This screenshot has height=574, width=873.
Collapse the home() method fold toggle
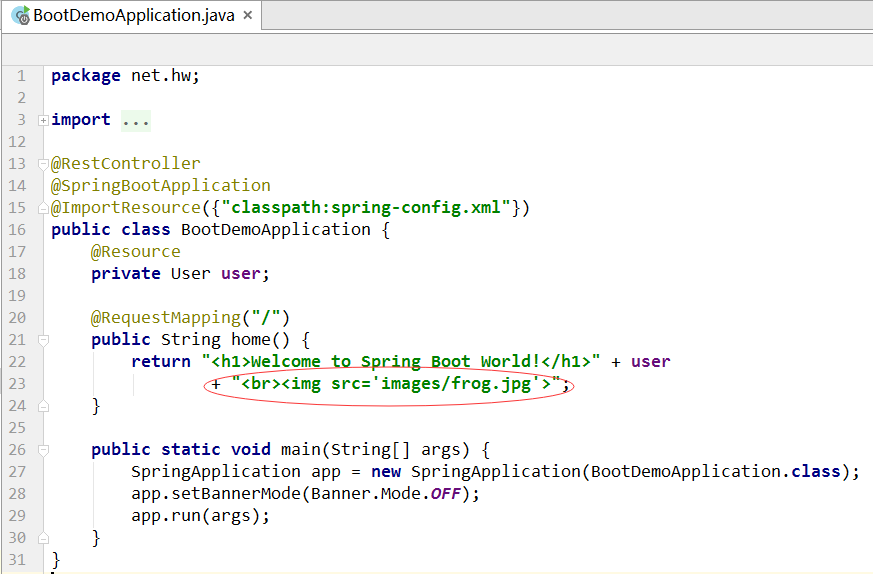click(x=43, y=340)
